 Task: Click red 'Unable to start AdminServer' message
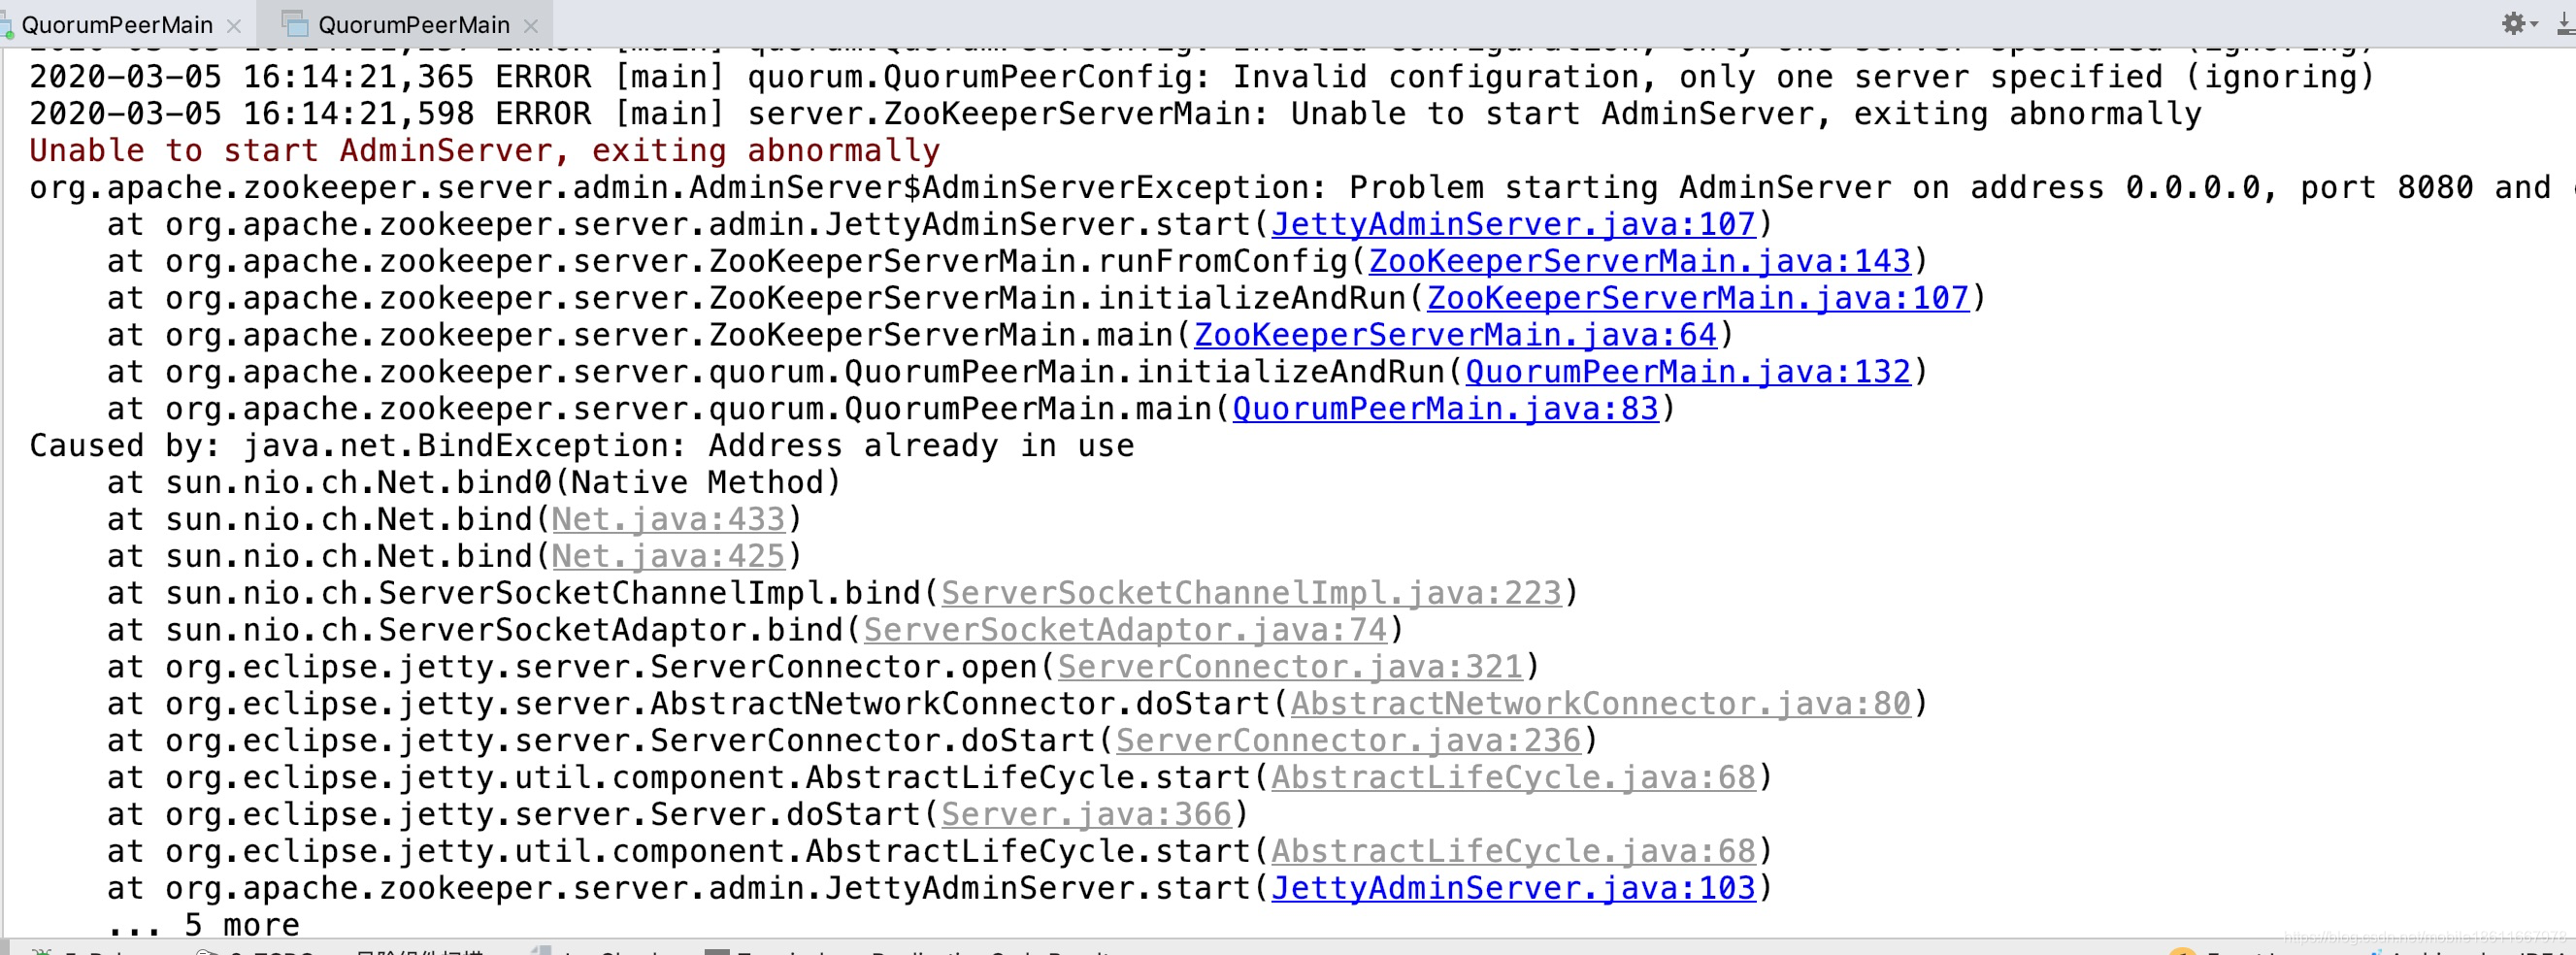point(484,150)
